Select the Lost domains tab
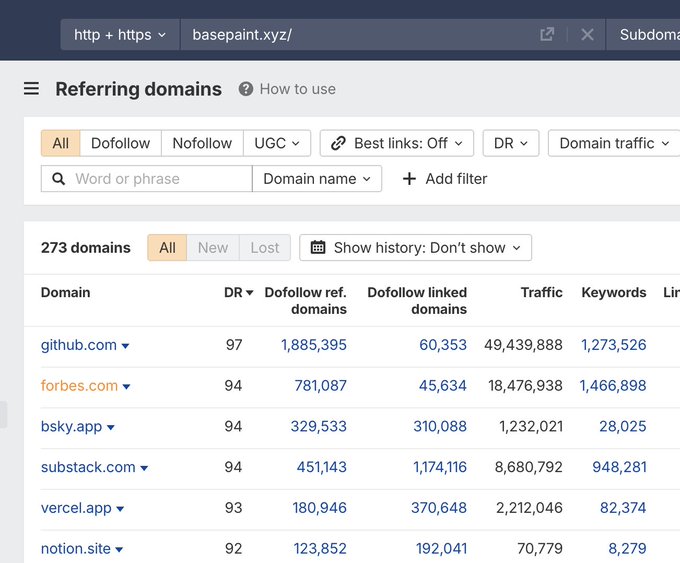680x563 pixels. click(x=265, y=248)
